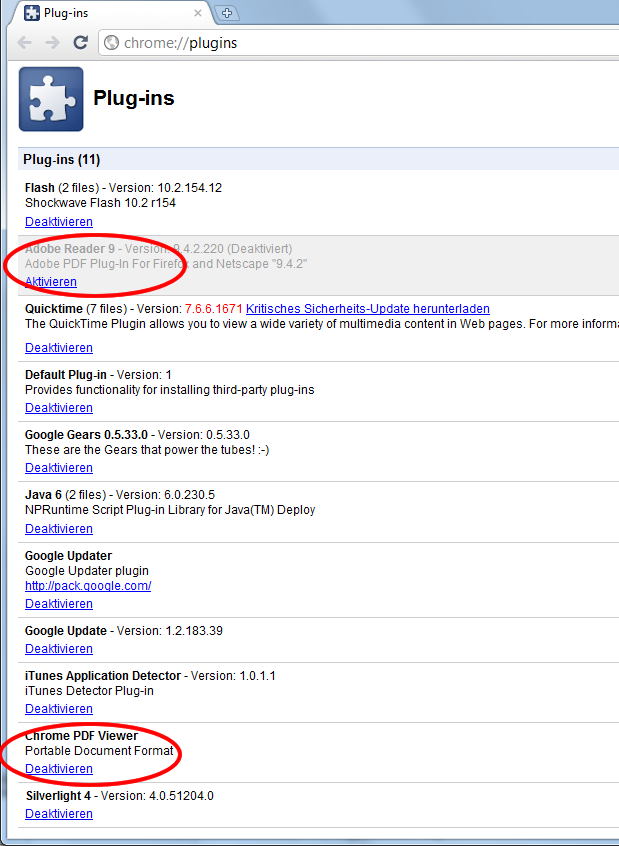Deactivate the iTunes Application Detector plug-in
Screen dimensions: 619x846
(59, 708)
